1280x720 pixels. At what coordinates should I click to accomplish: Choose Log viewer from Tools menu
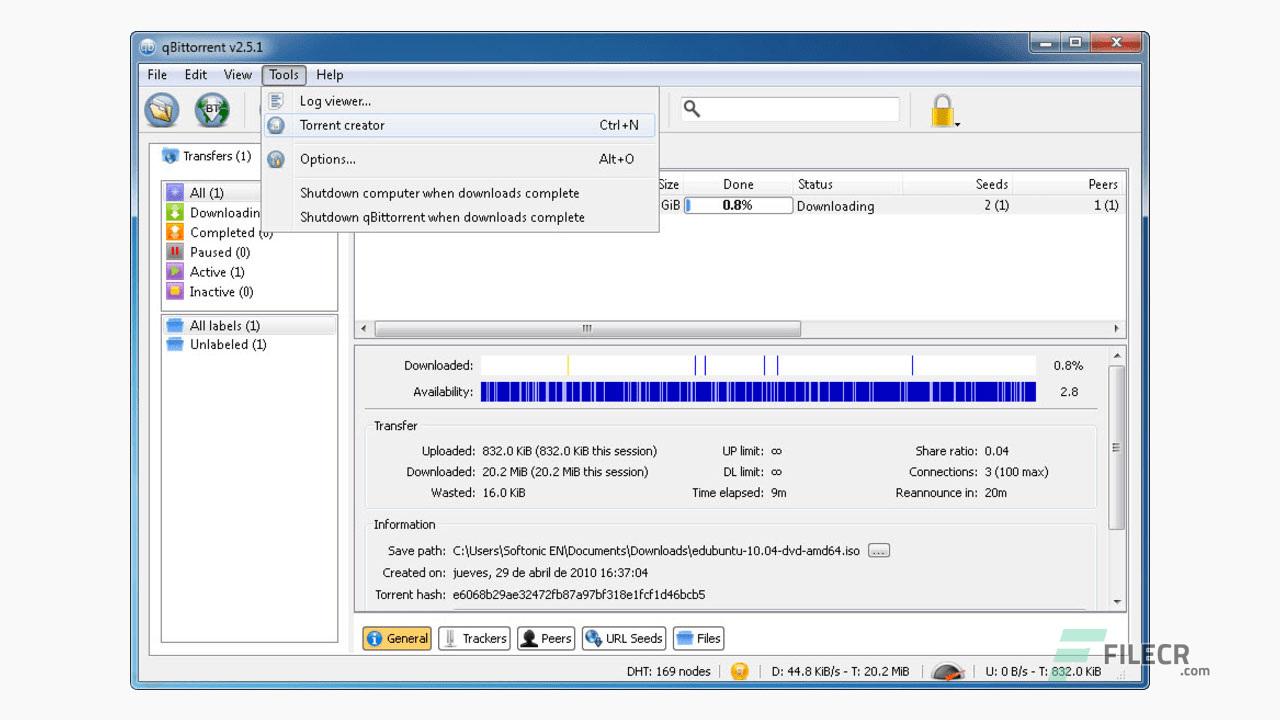point(460,101)
